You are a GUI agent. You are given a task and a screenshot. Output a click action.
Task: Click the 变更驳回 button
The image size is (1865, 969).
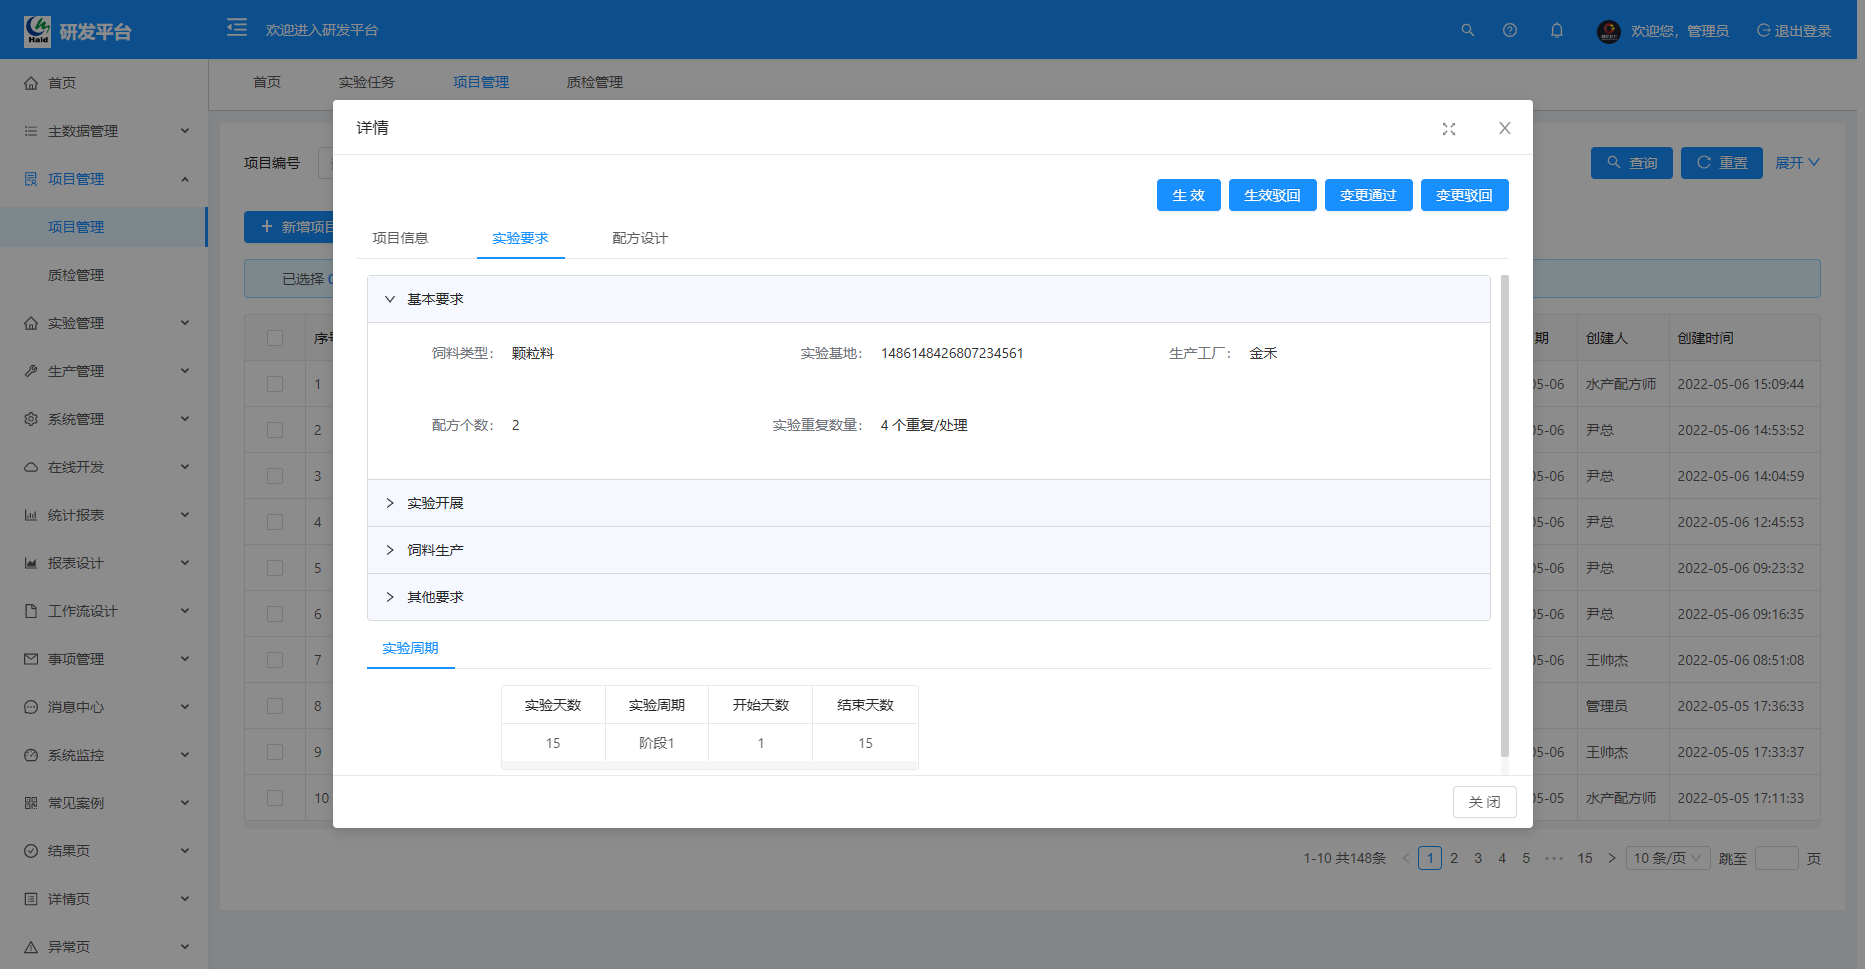pyautogui.click(x=1464, y=195)
